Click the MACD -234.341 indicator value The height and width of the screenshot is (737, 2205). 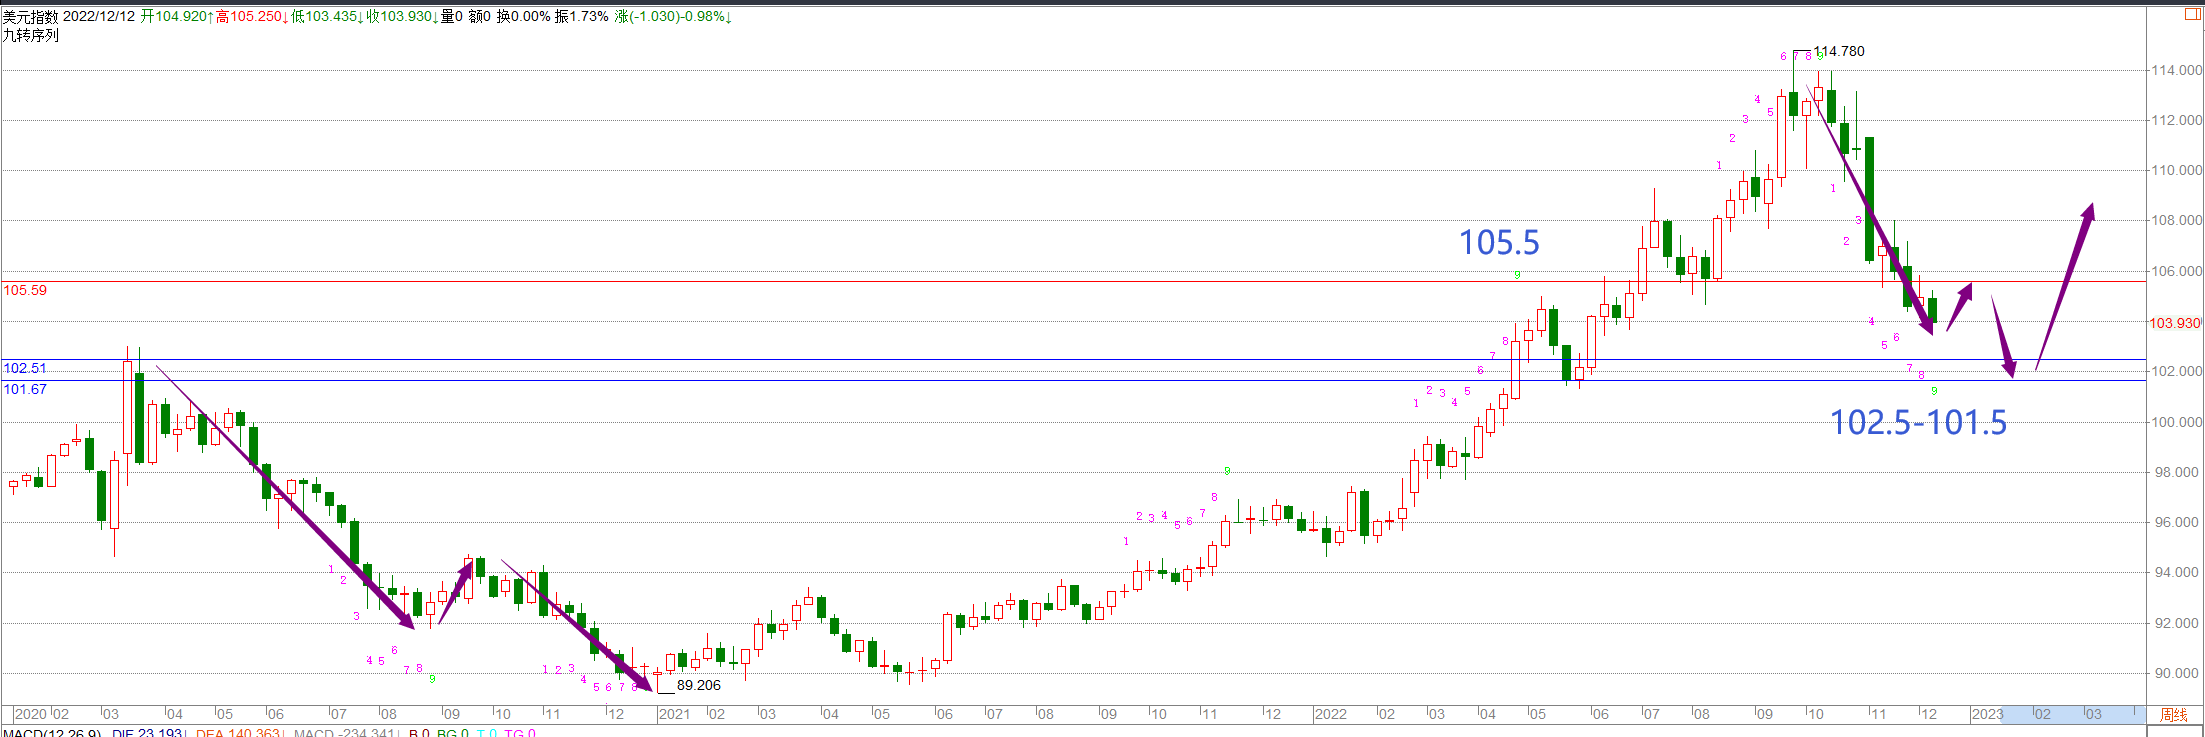345,733
